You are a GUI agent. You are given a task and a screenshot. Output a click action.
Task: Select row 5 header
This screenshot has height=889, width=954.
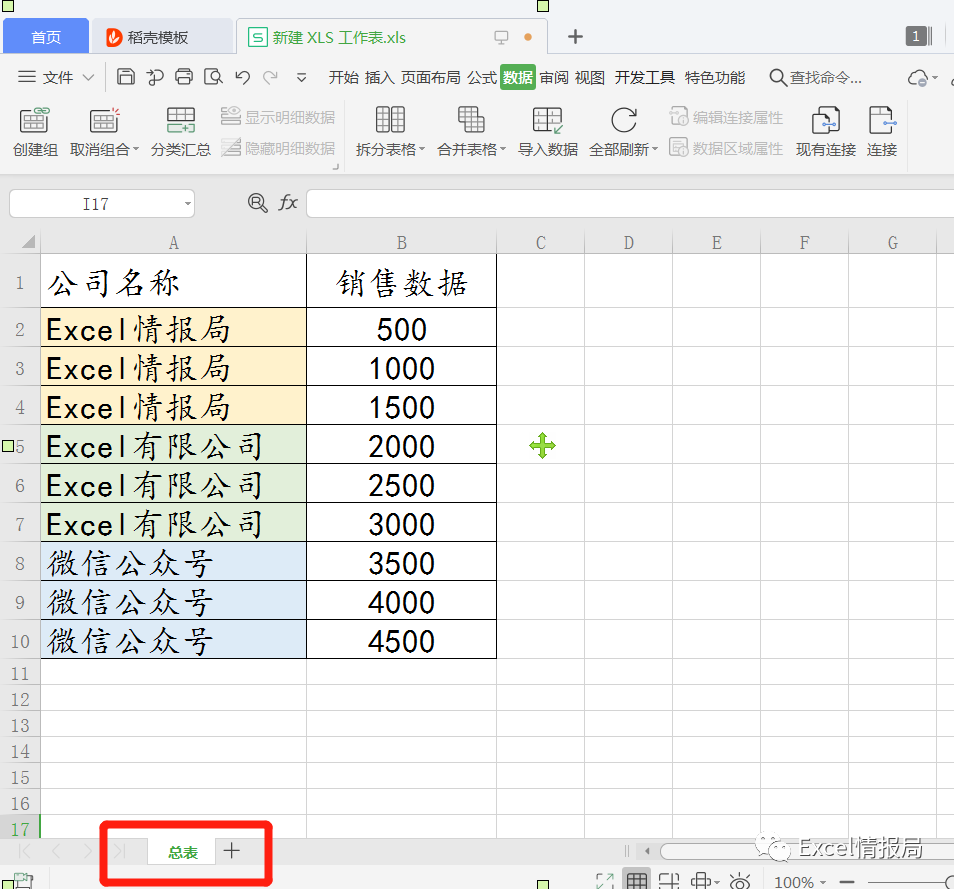[20, 447]
